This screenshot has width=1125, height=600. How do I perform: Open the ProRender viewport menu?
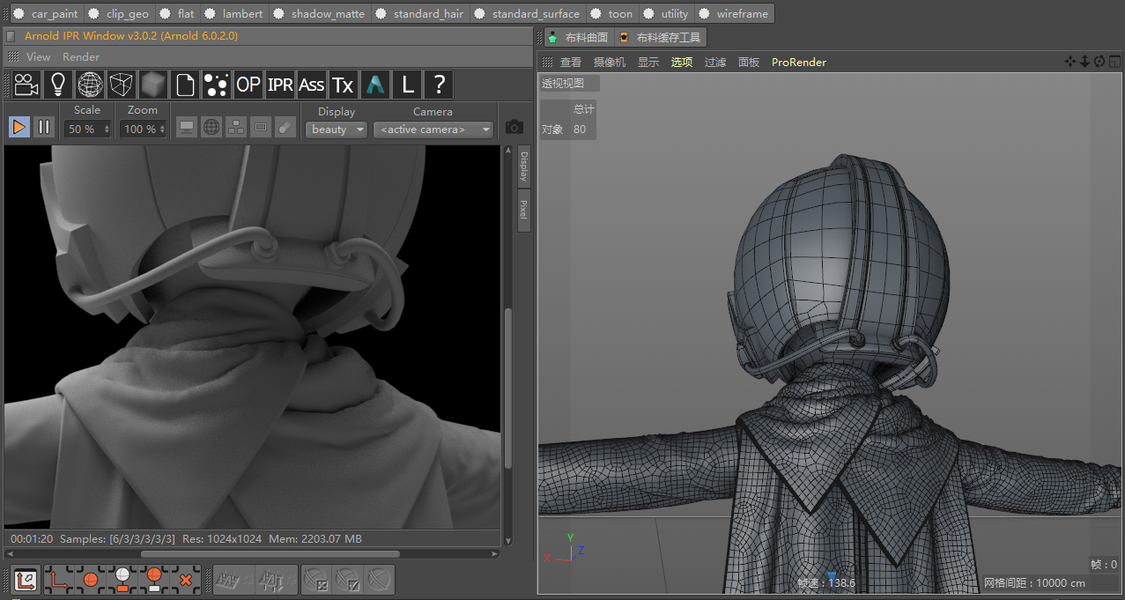tap(798, 62)
